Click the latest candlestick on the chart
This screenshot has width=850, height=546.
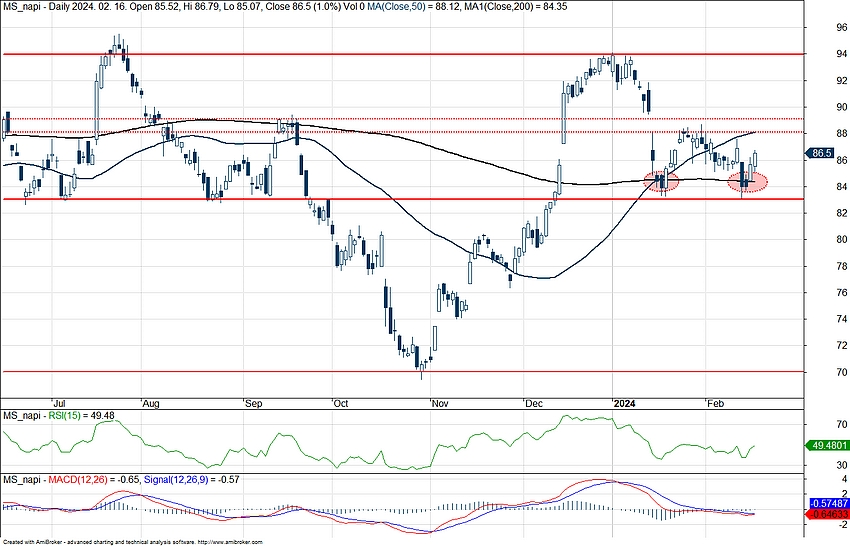click(x=755, y=158)
